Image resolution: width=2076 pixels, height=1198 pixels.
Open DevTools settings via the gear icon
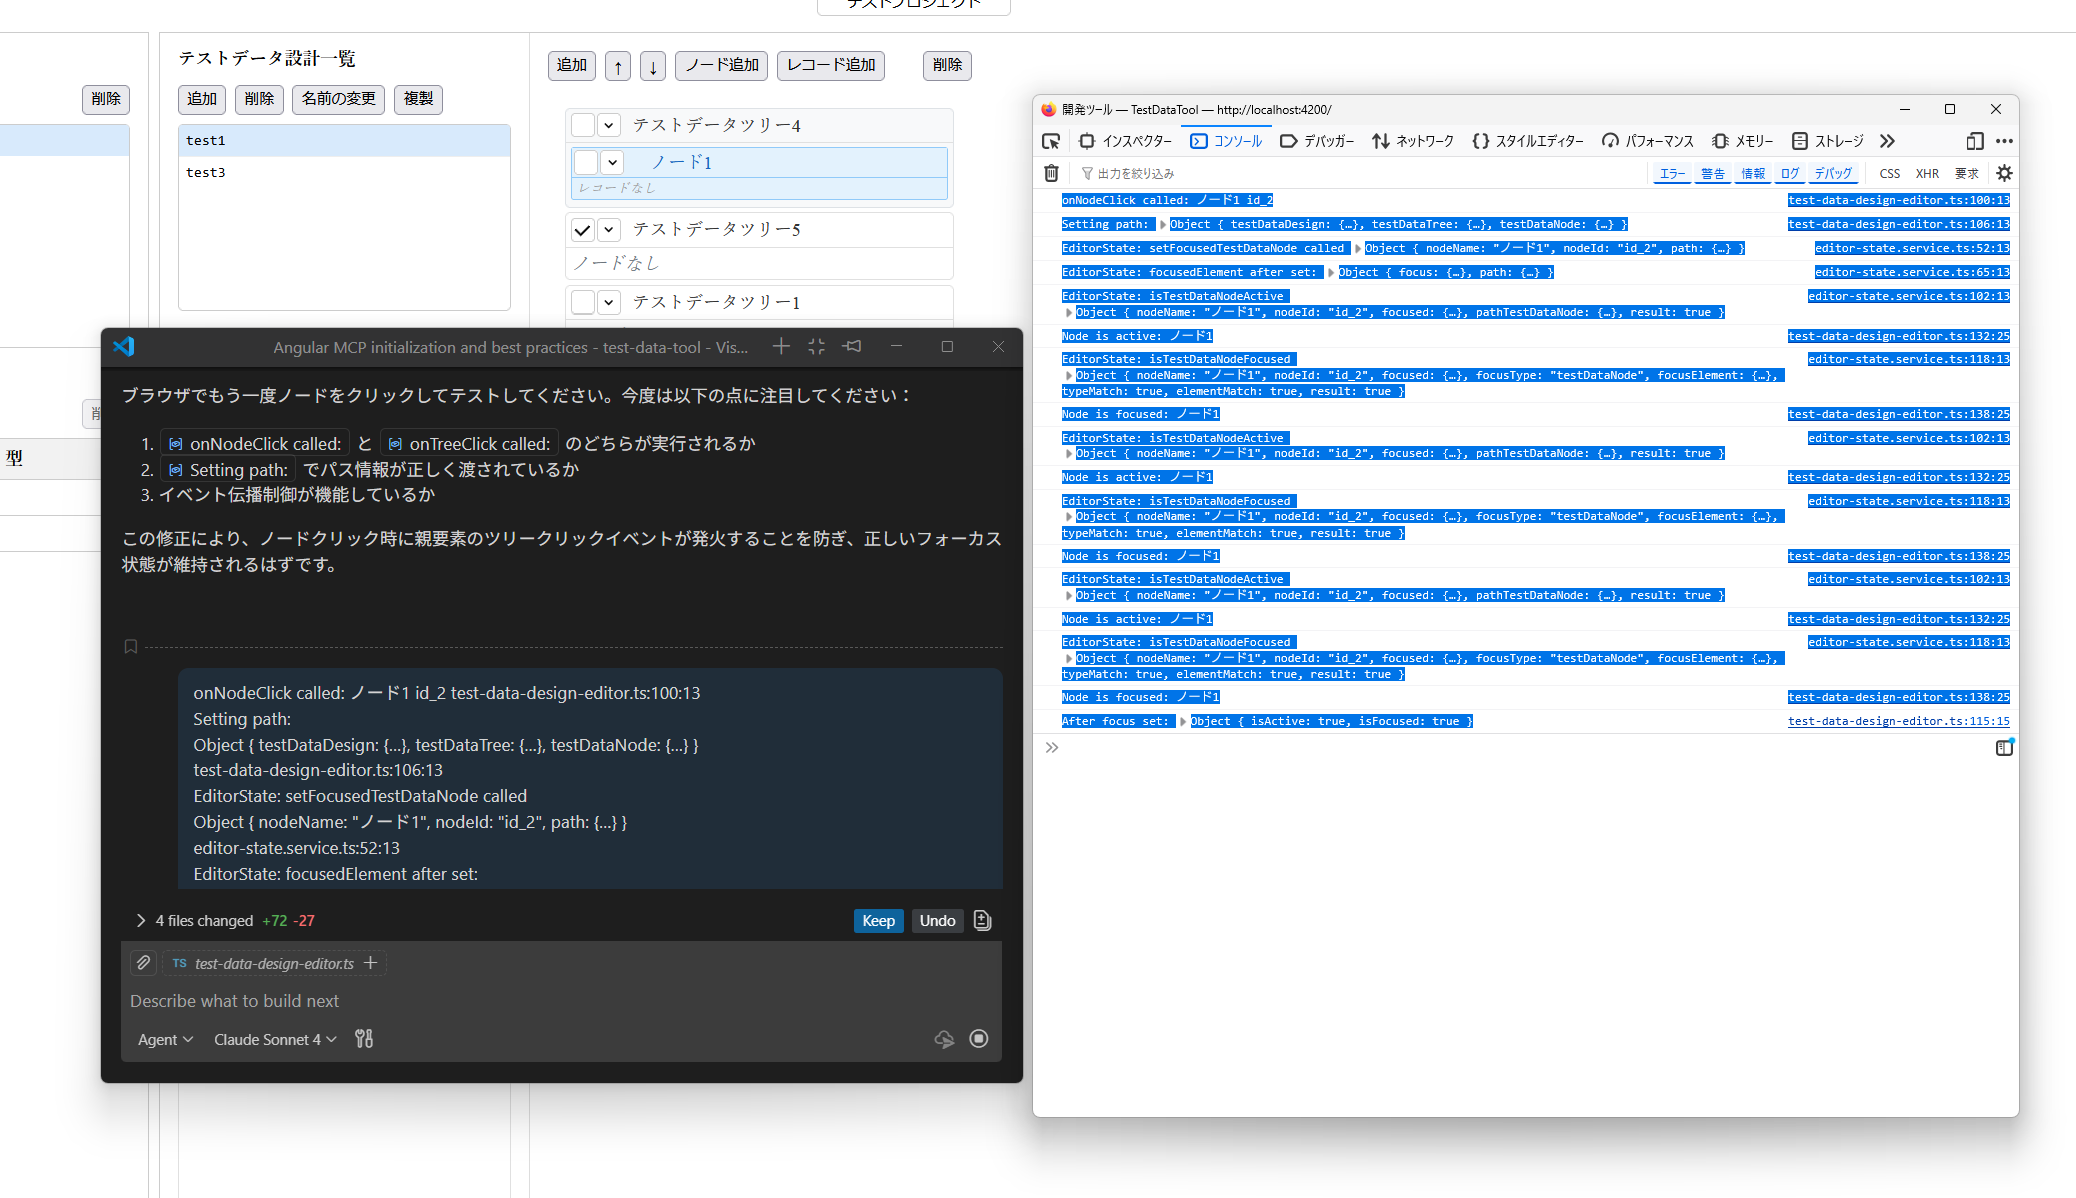(x=2004, y=173)
